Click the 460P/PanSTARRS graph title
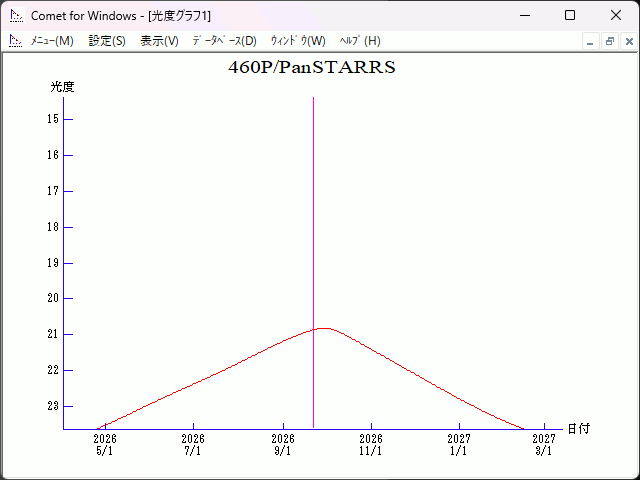 (312, 67)
